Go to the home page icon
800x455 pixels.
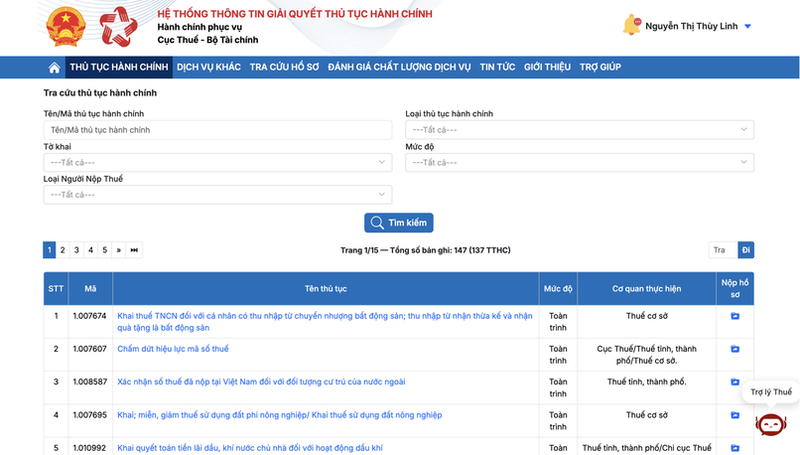(x=54, y=67)
